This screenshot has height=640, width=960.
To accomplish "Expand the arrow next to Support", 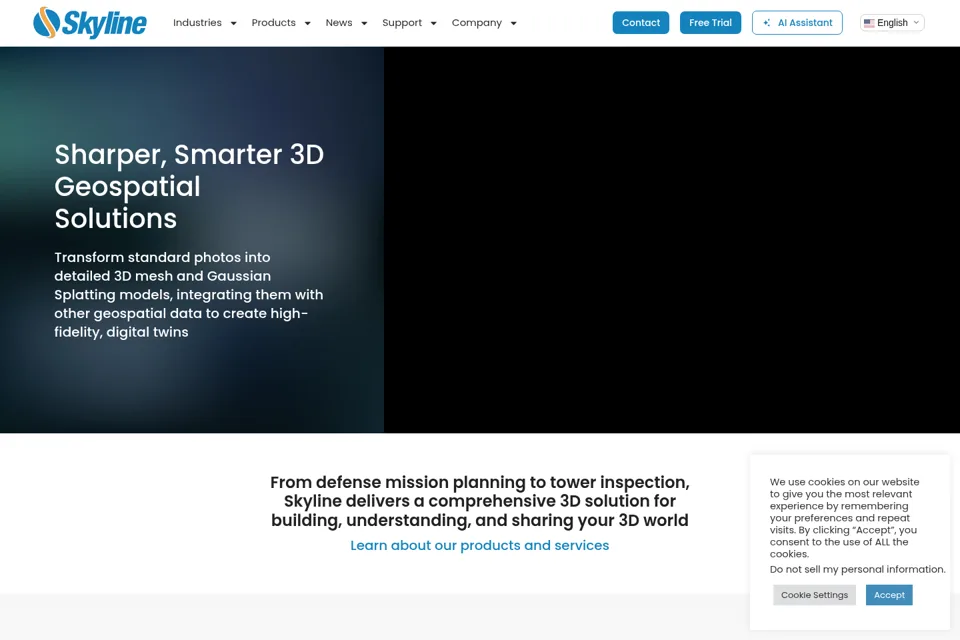I will click(433, 23).
